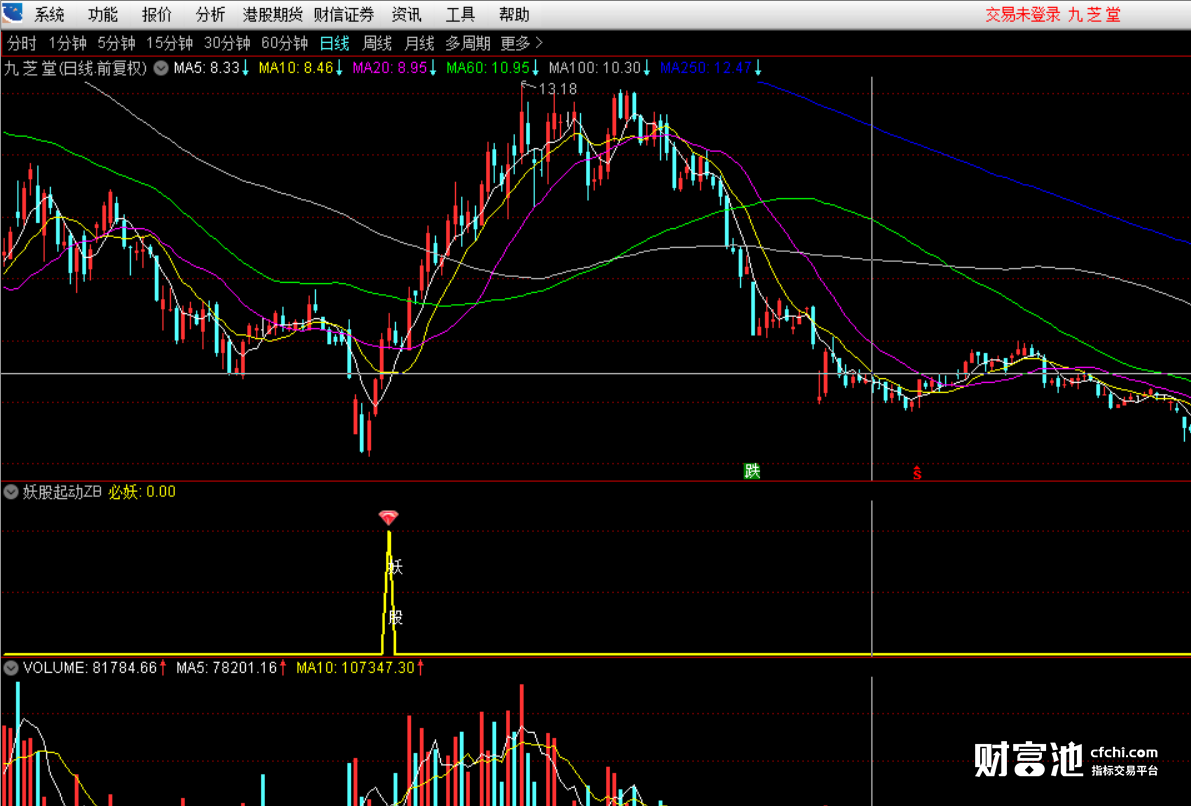Select the MA20: 8.95 indicator label
Viewport: 1191px width, 806px height.
(395, 68)
